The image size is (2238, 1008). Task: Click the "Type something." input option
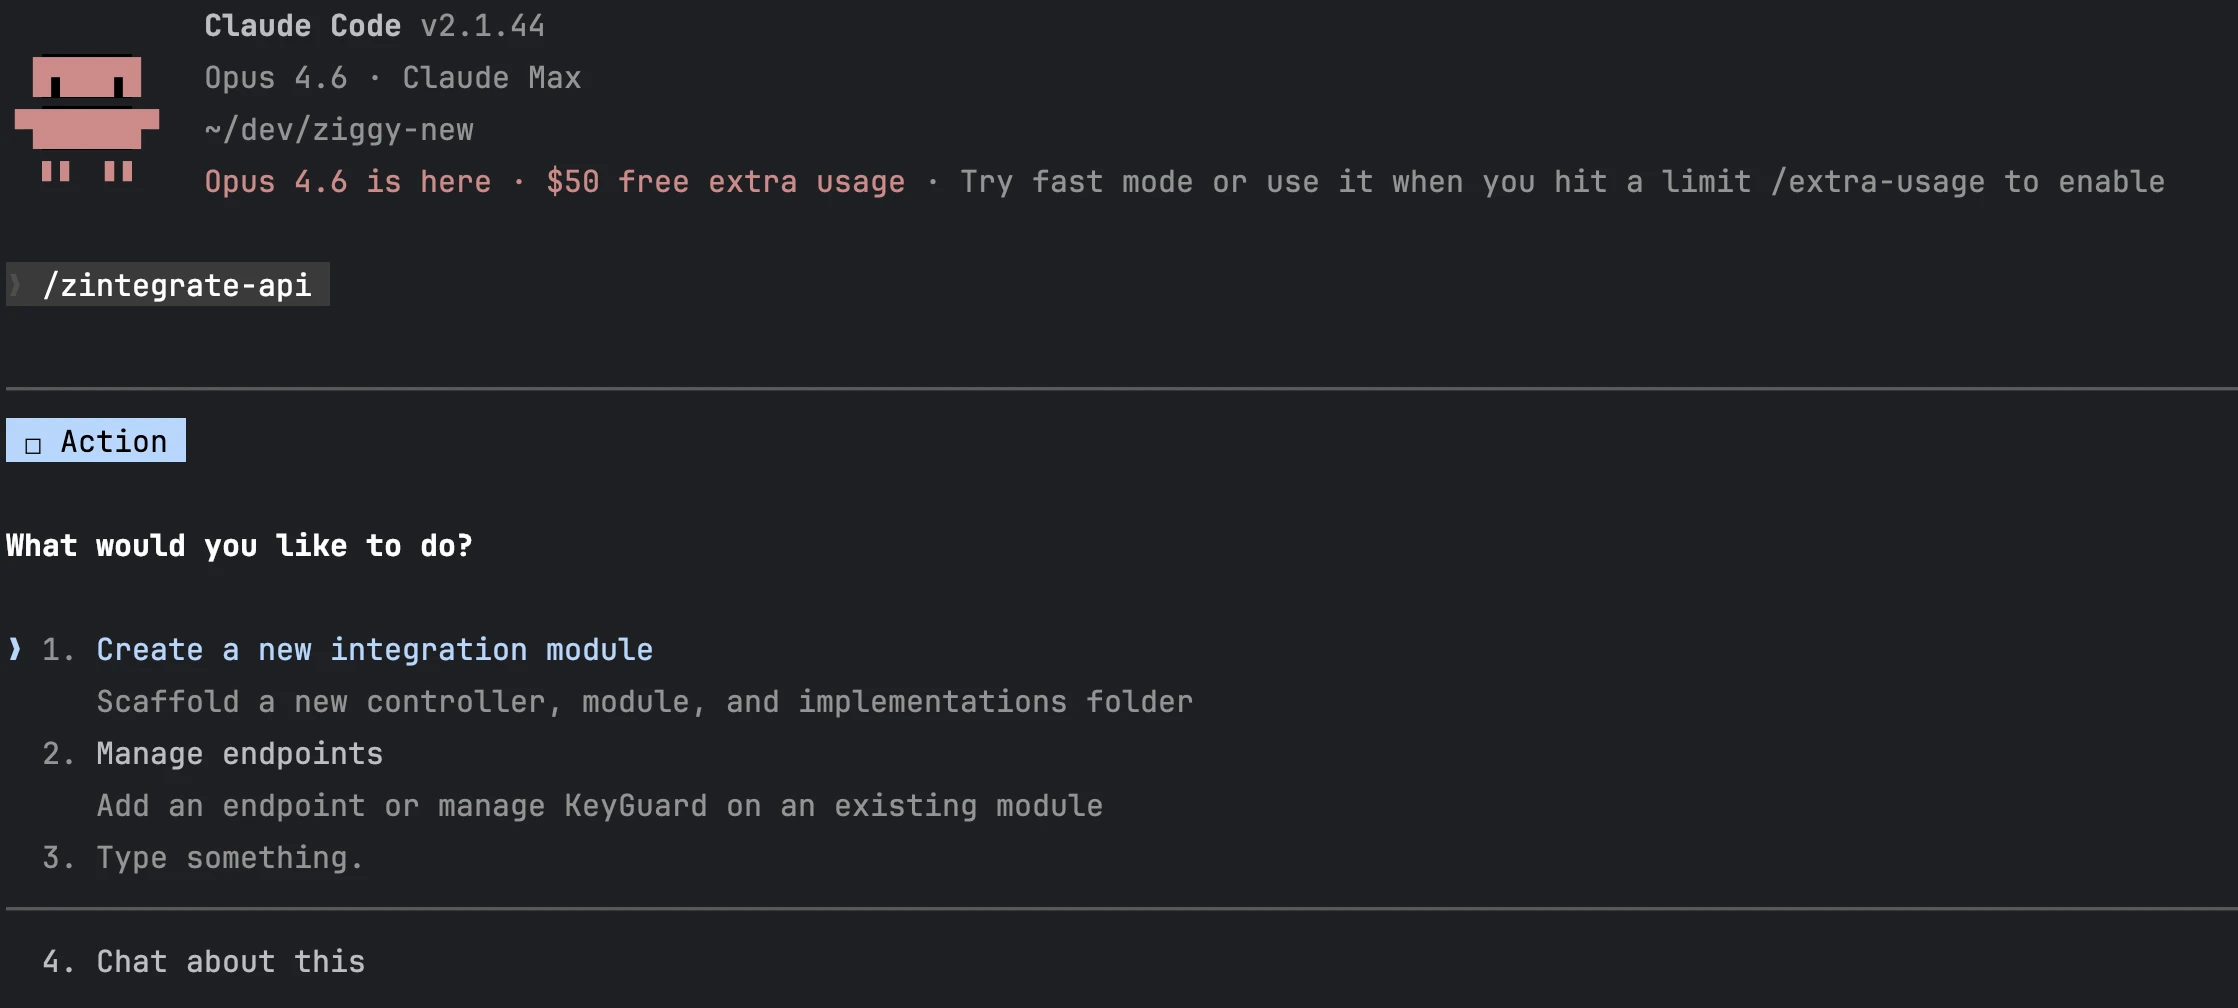[229, 858]
